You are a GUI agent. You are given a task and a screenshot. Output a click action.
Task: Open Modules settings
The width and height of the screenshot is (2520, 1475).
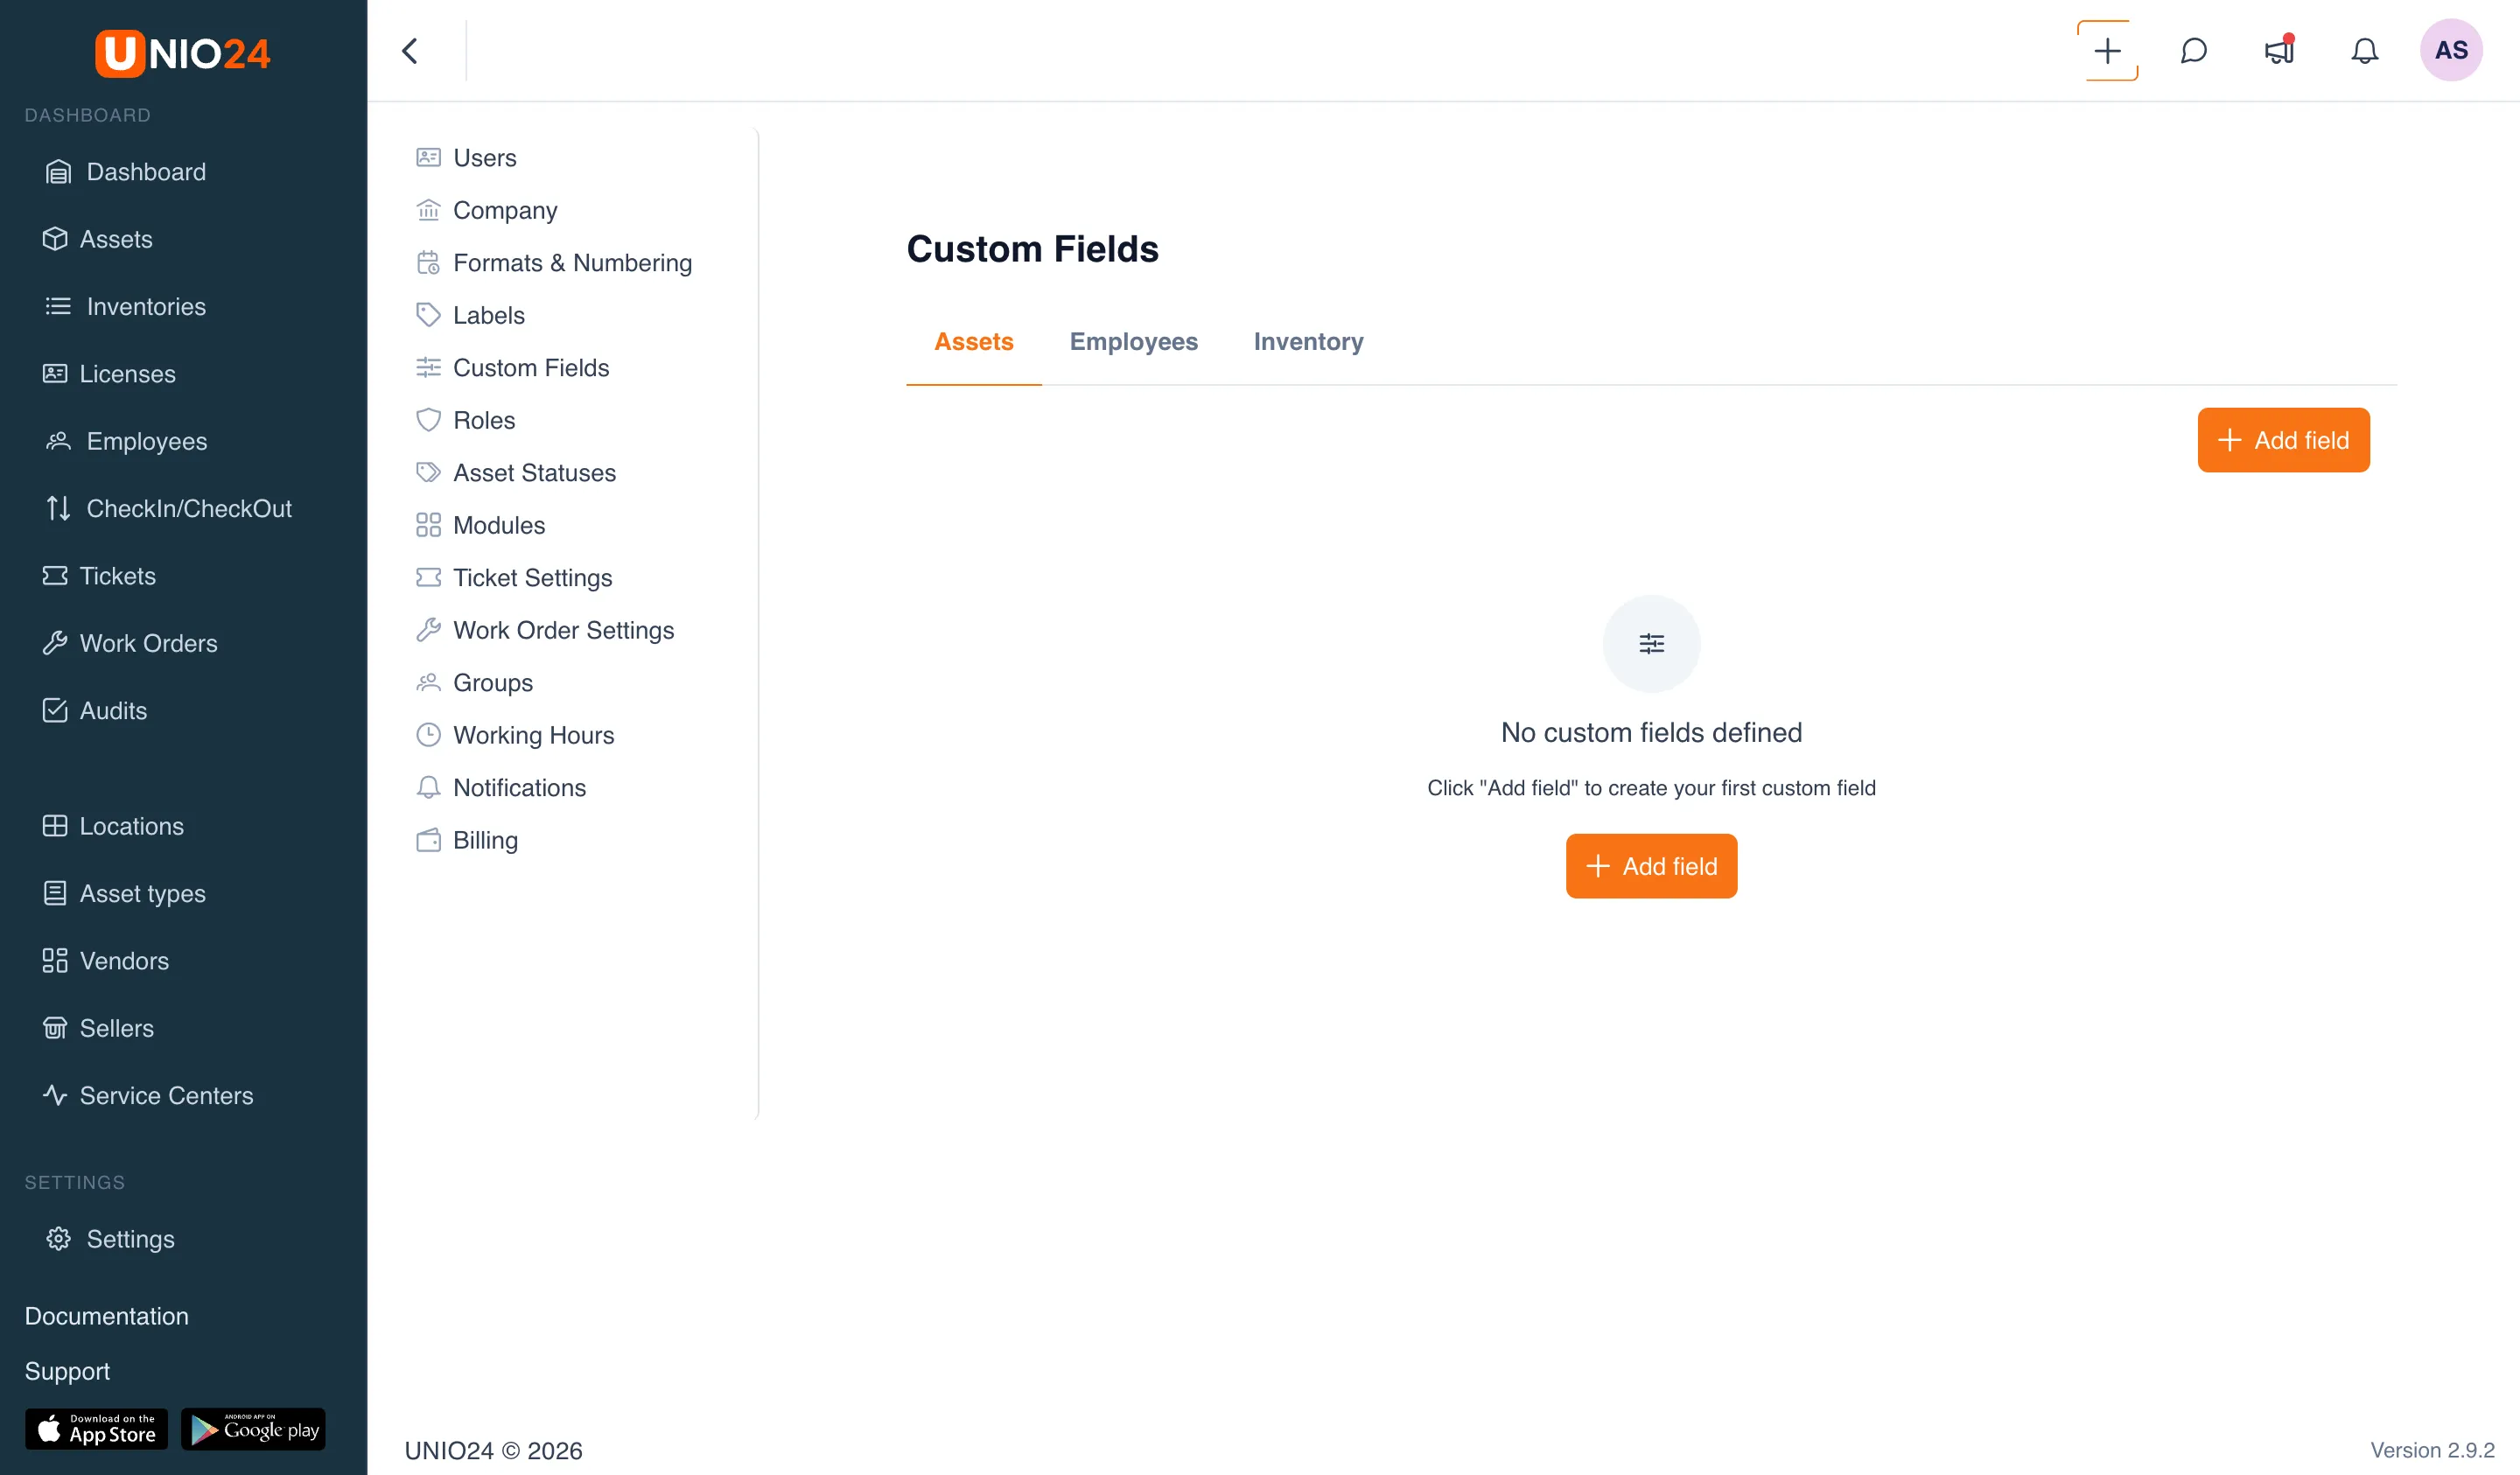(480, 525)
